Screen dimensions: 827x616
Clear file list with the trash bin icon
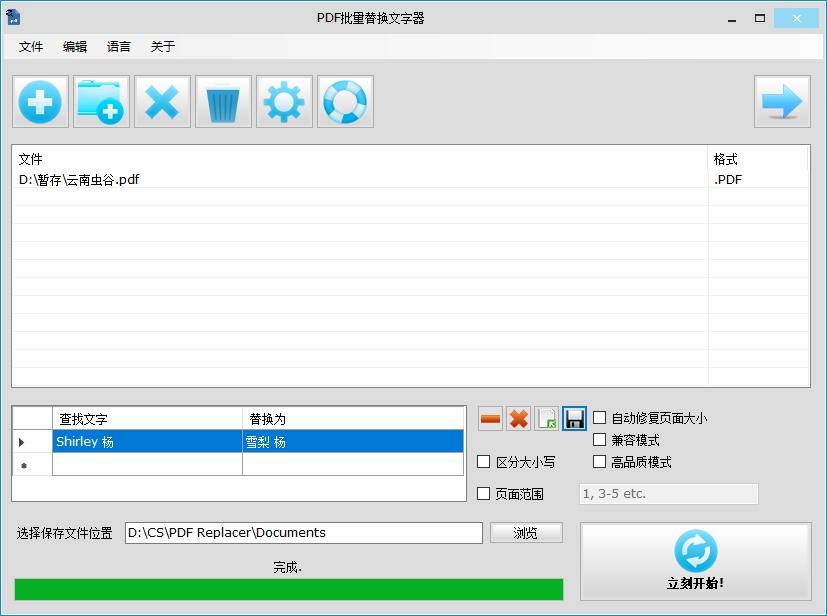click(x=223, y=102)
